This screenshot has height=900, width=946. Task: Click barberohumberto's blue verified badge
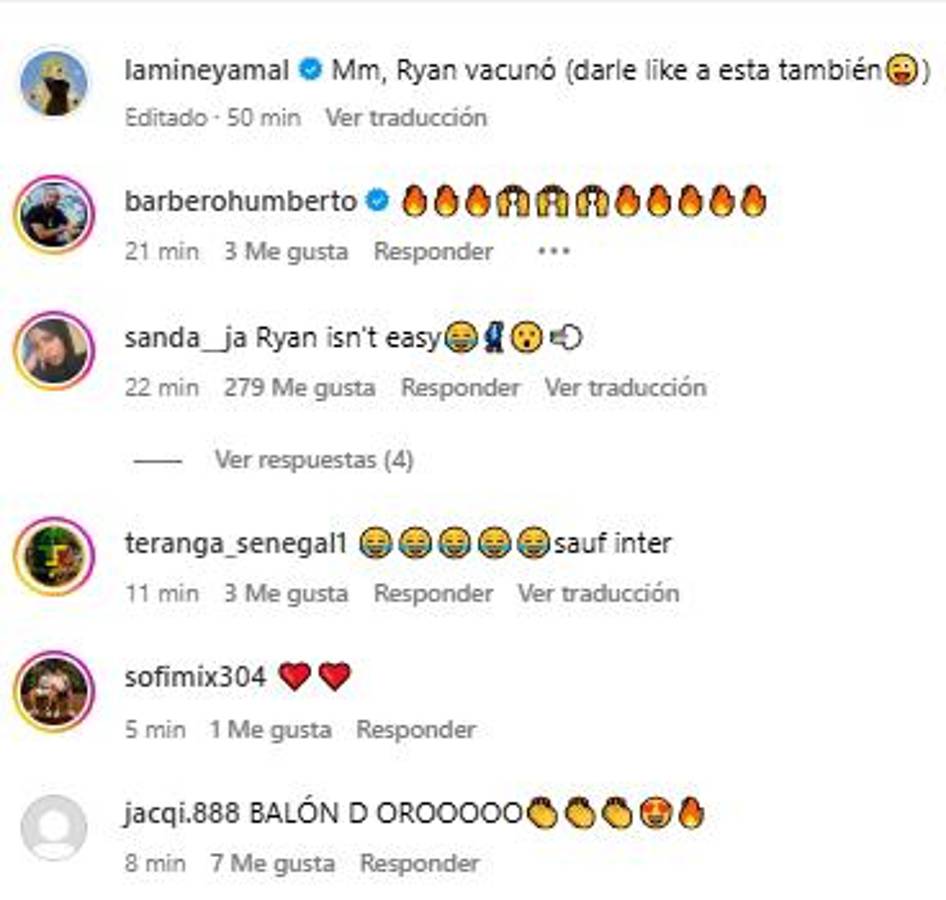pyautogui.click(x=378, y=200)
